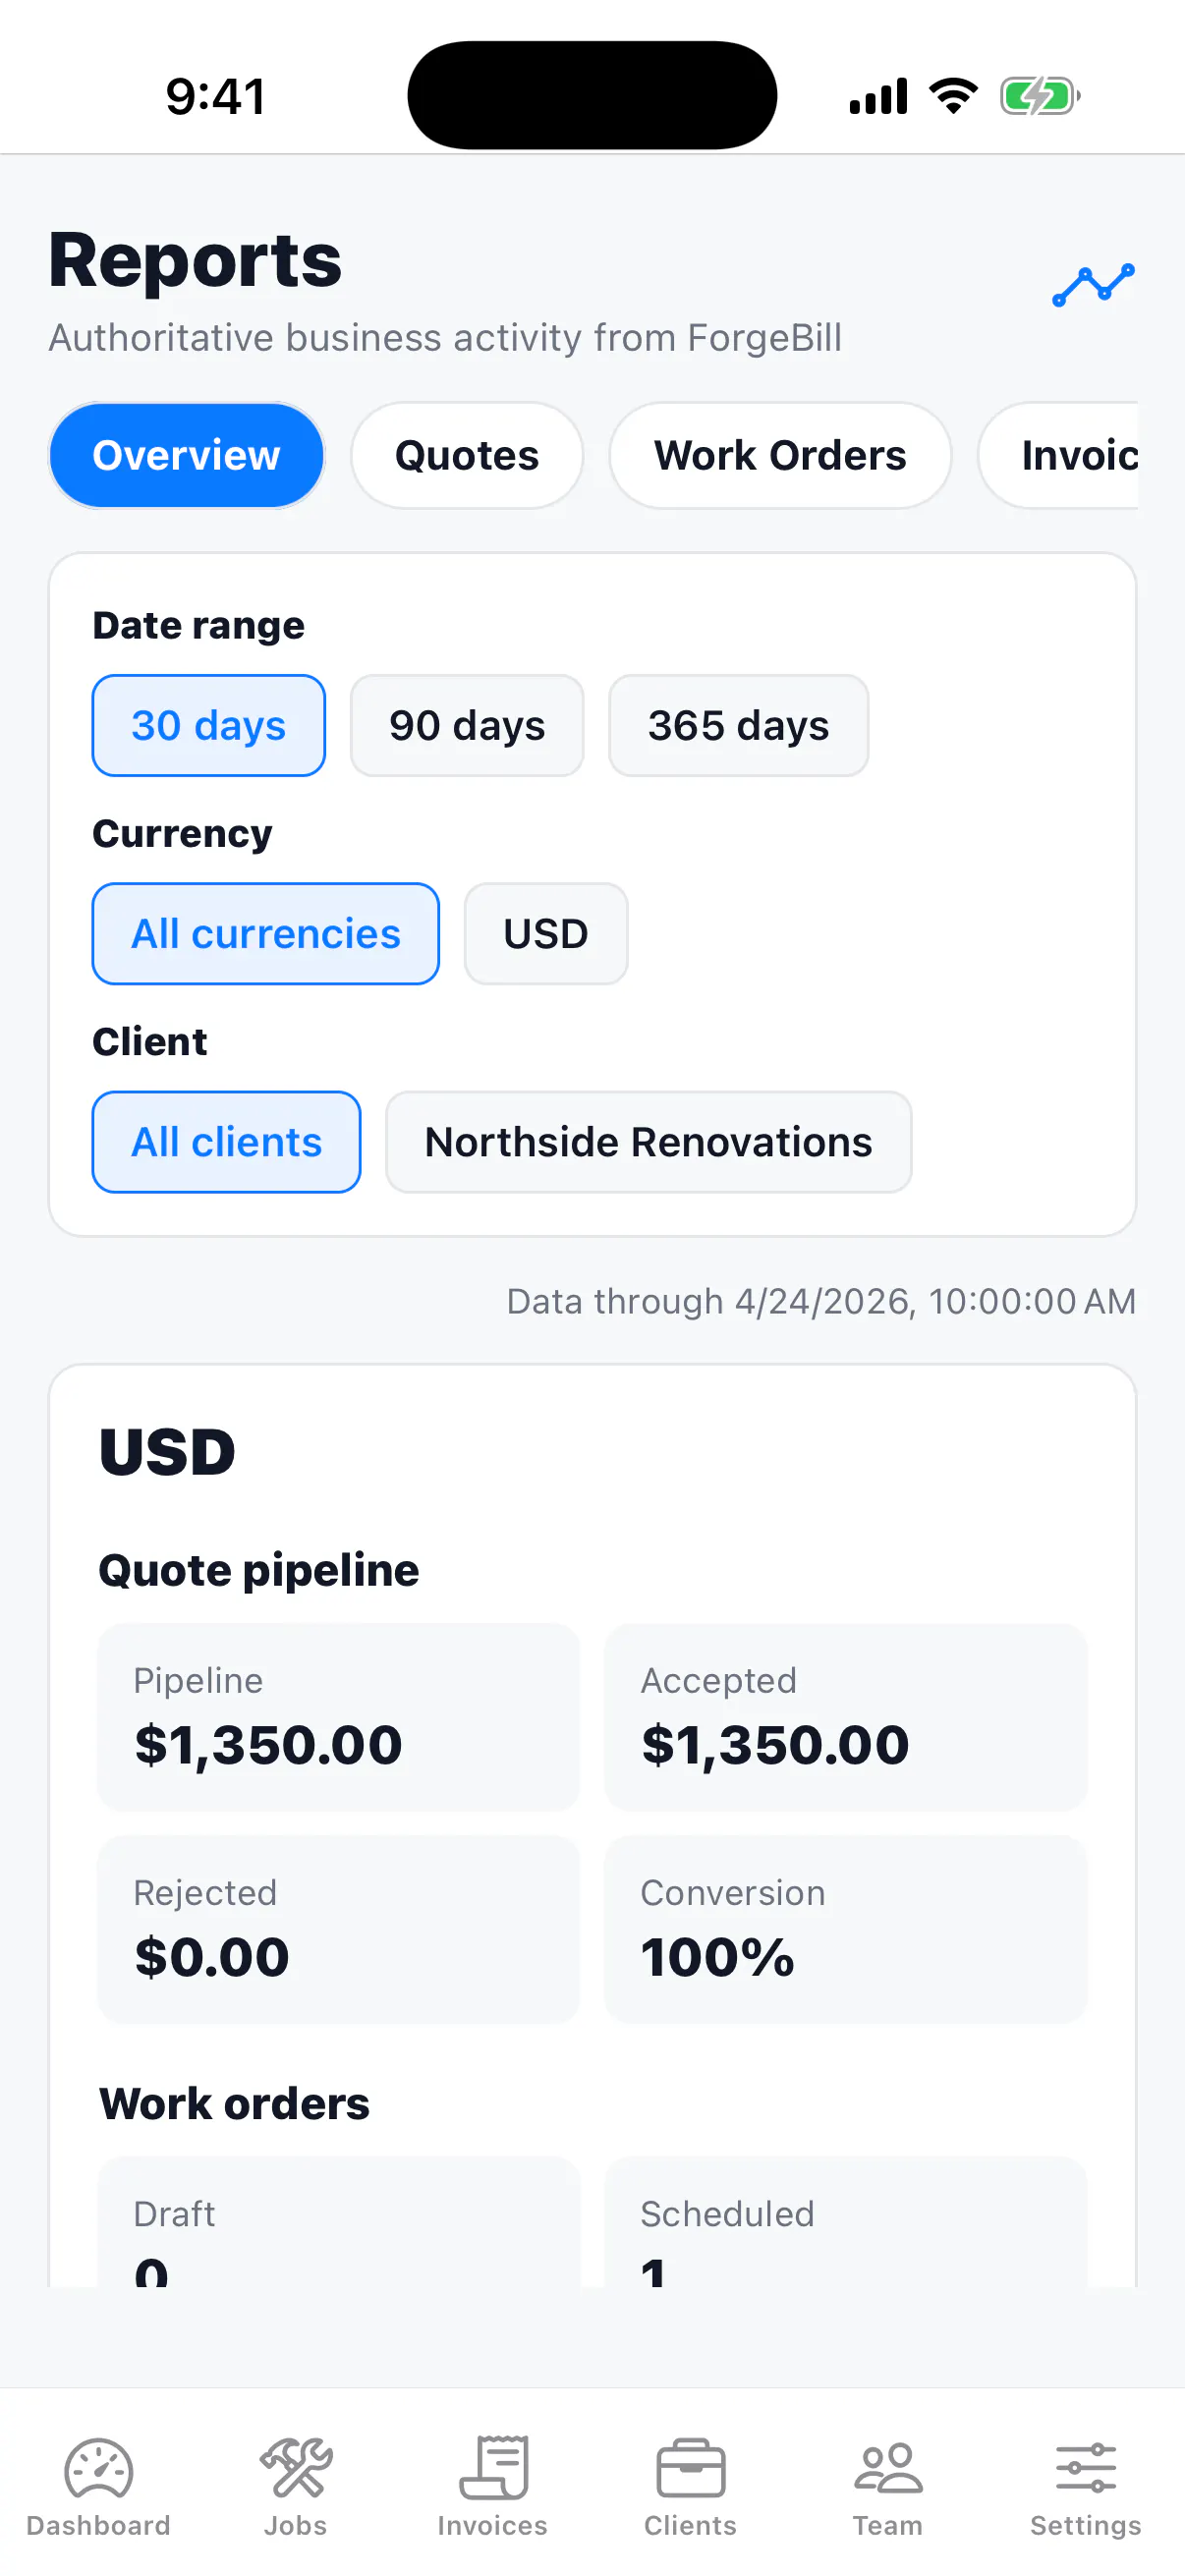Select the All clients filter
Viewport: 1185px width, 2576px height.
(227, 1141)
